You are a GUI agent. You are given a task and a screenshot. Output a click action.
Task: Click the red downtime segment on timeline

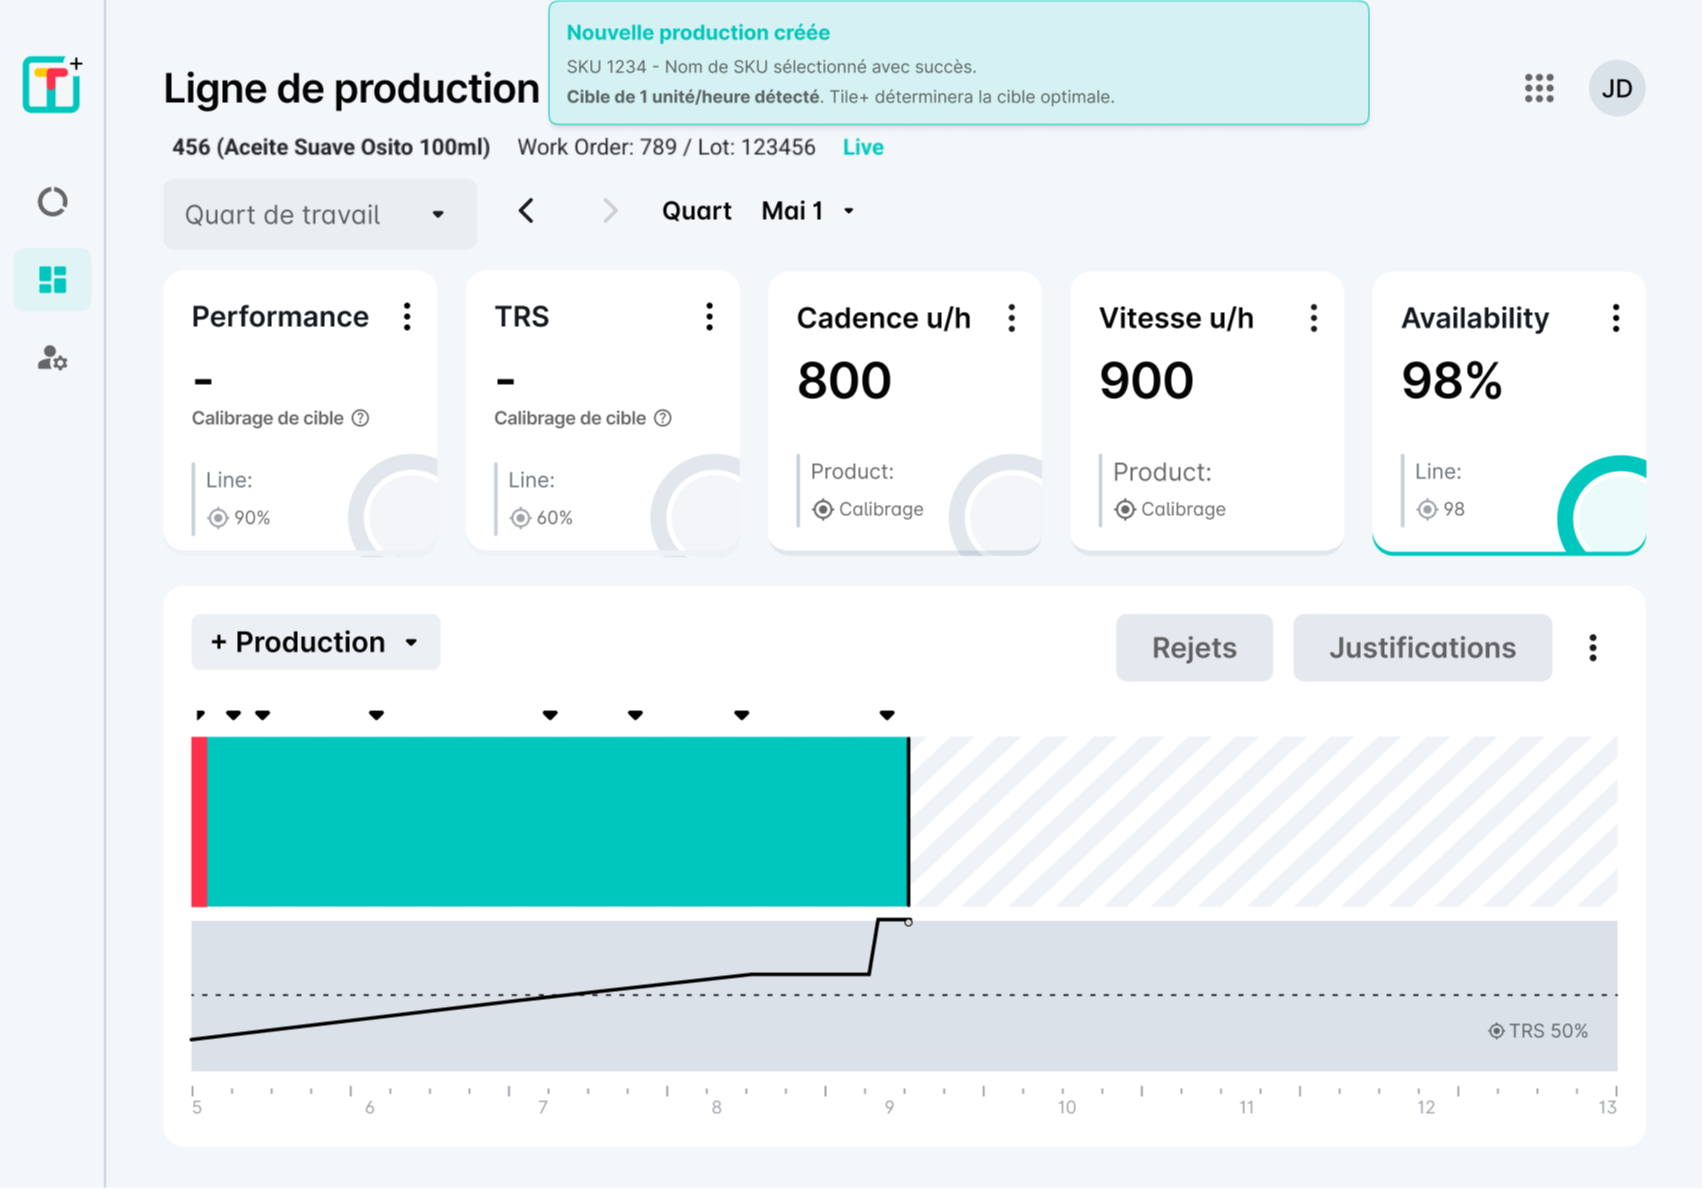point(199,821)
